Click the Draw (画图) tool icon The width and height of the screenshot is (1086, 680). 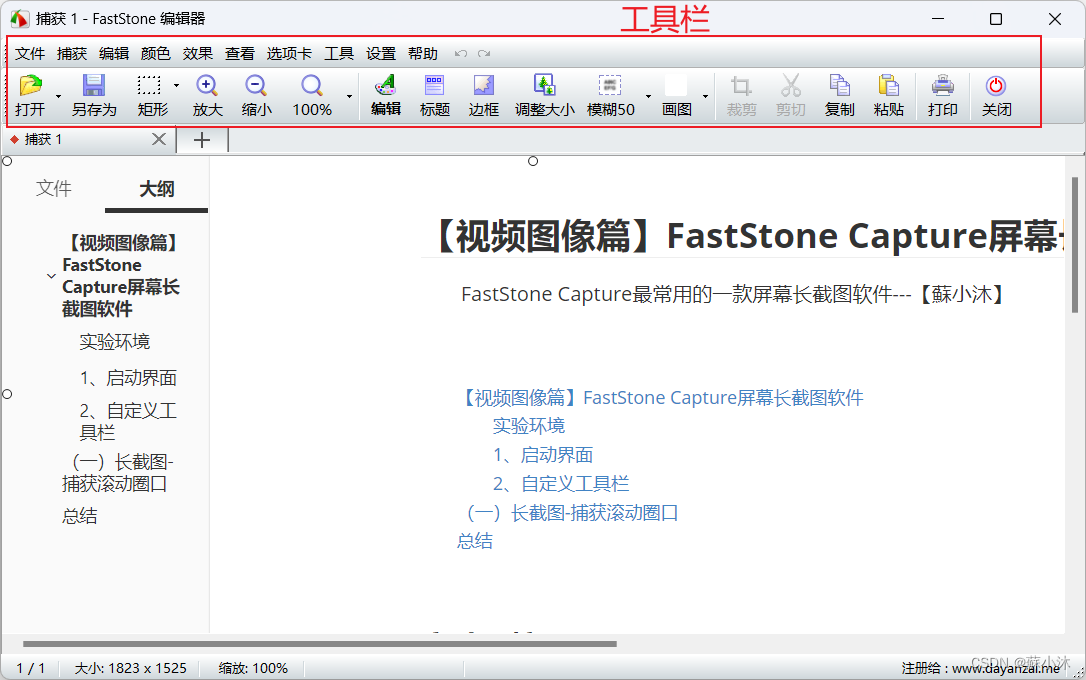pyautogui.click(x=676, y=86)
